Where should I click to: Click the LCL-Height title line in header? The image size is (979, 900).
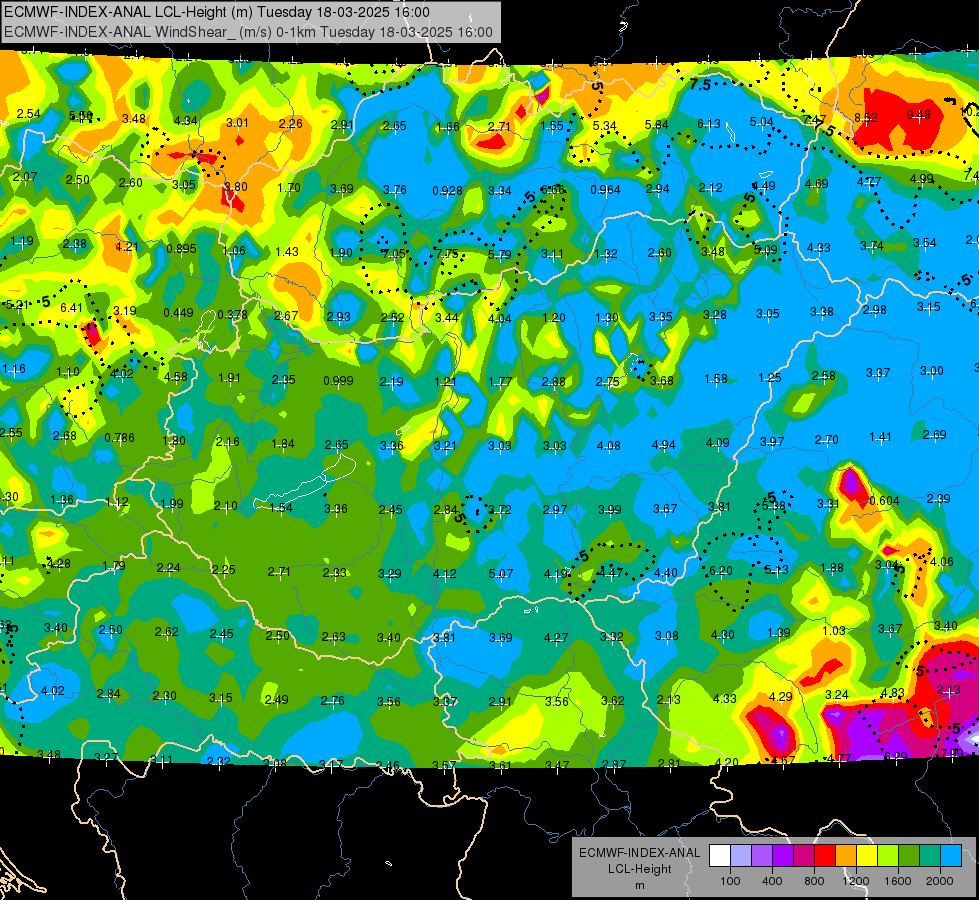point(217,12)
